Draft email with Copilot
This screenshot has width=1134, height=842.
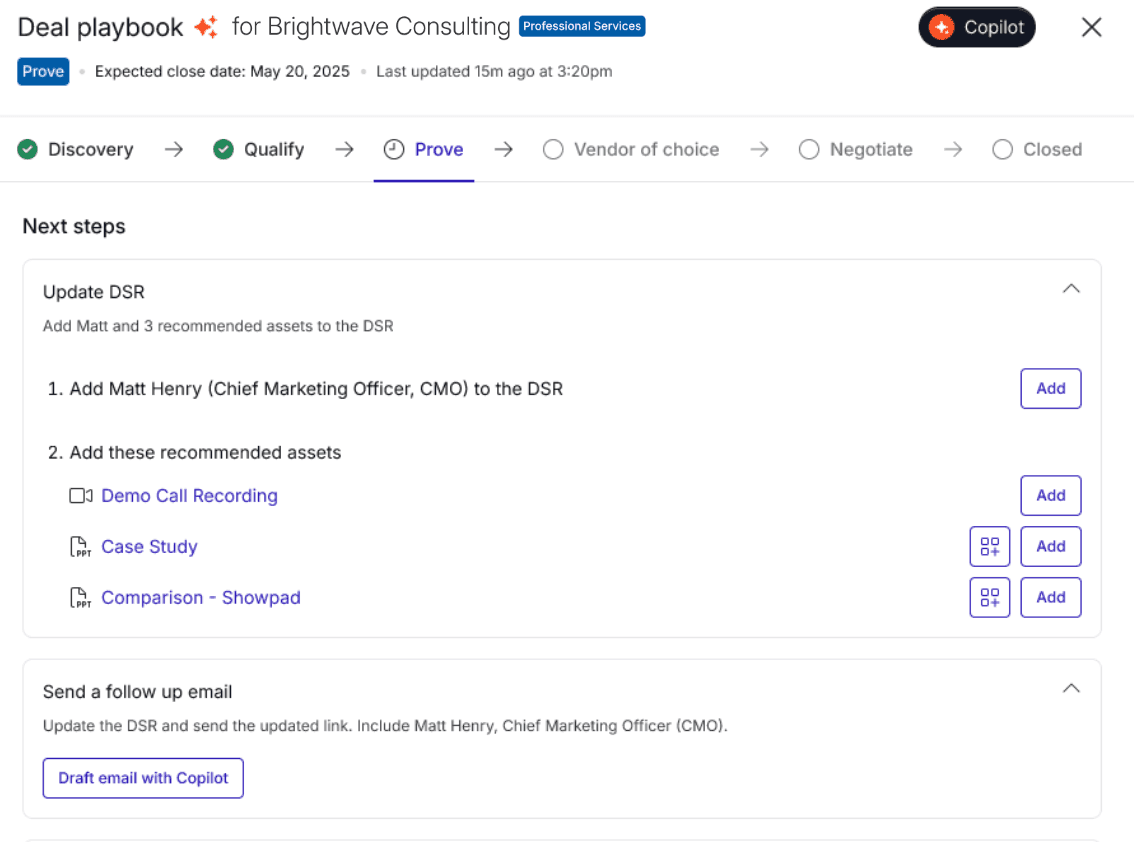tap(143, 778)
